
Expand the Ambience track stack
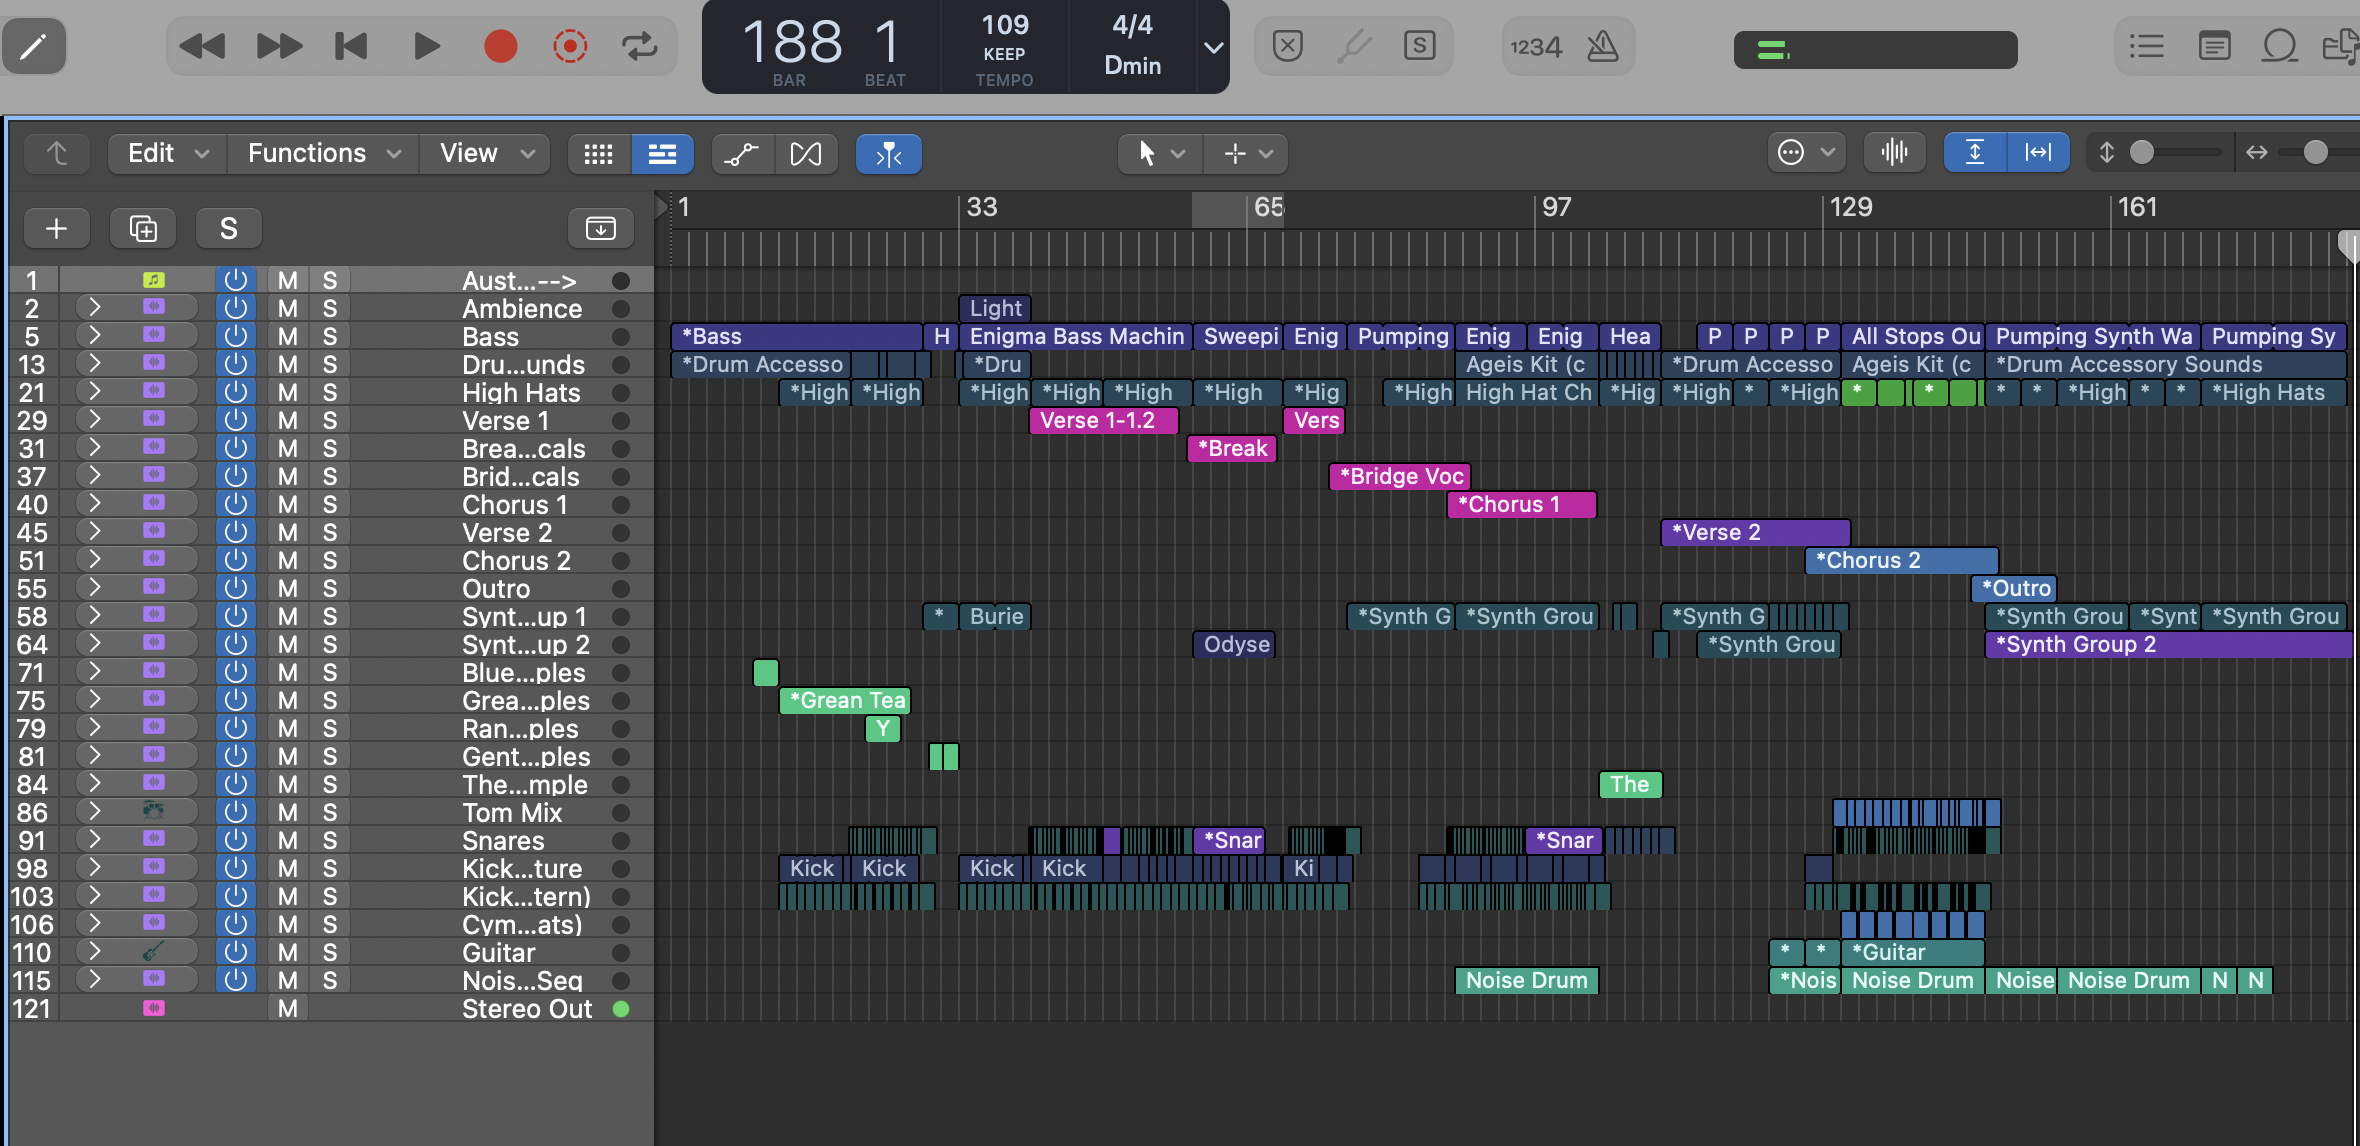pyautogui.click(x=94, y=307)
